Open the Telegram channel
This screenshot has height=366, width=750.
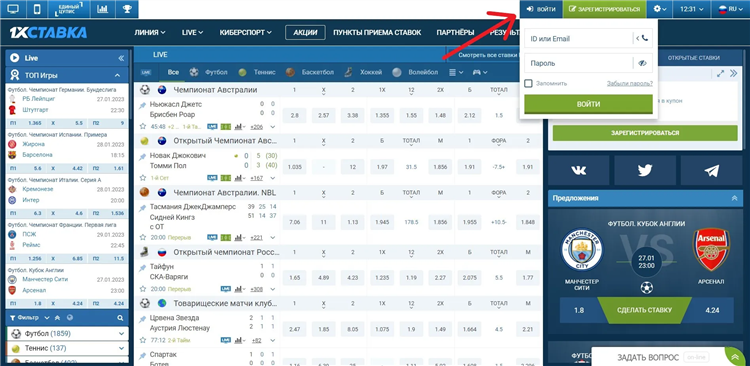[x=711, y=170]
